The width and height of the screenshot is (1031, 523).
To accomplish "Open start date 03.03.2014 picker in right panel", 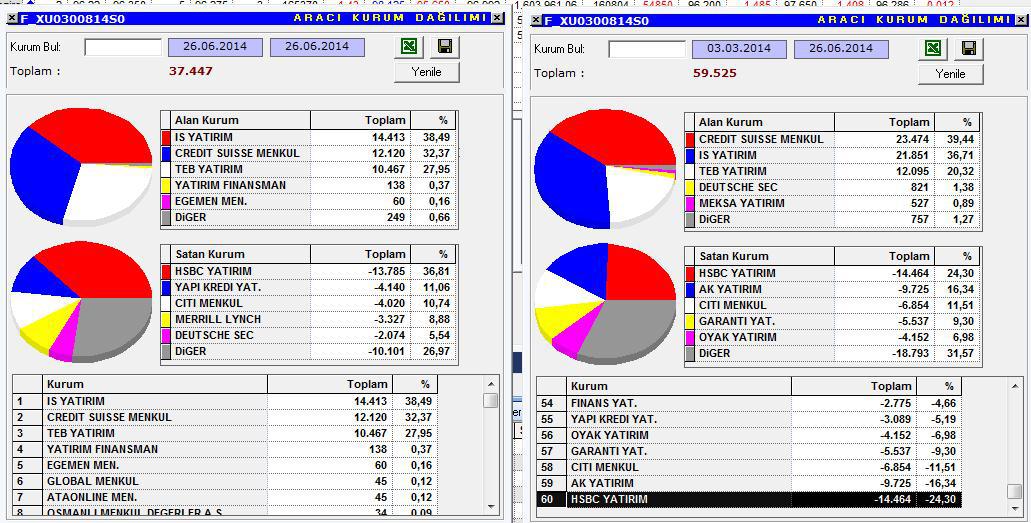I will pos(739,49).
